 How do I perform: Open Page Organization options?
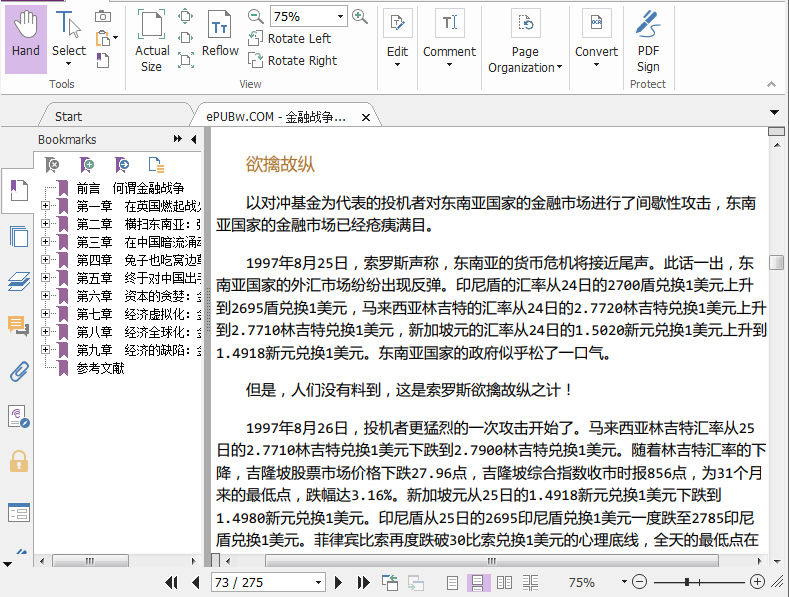(x=525, y=43)
